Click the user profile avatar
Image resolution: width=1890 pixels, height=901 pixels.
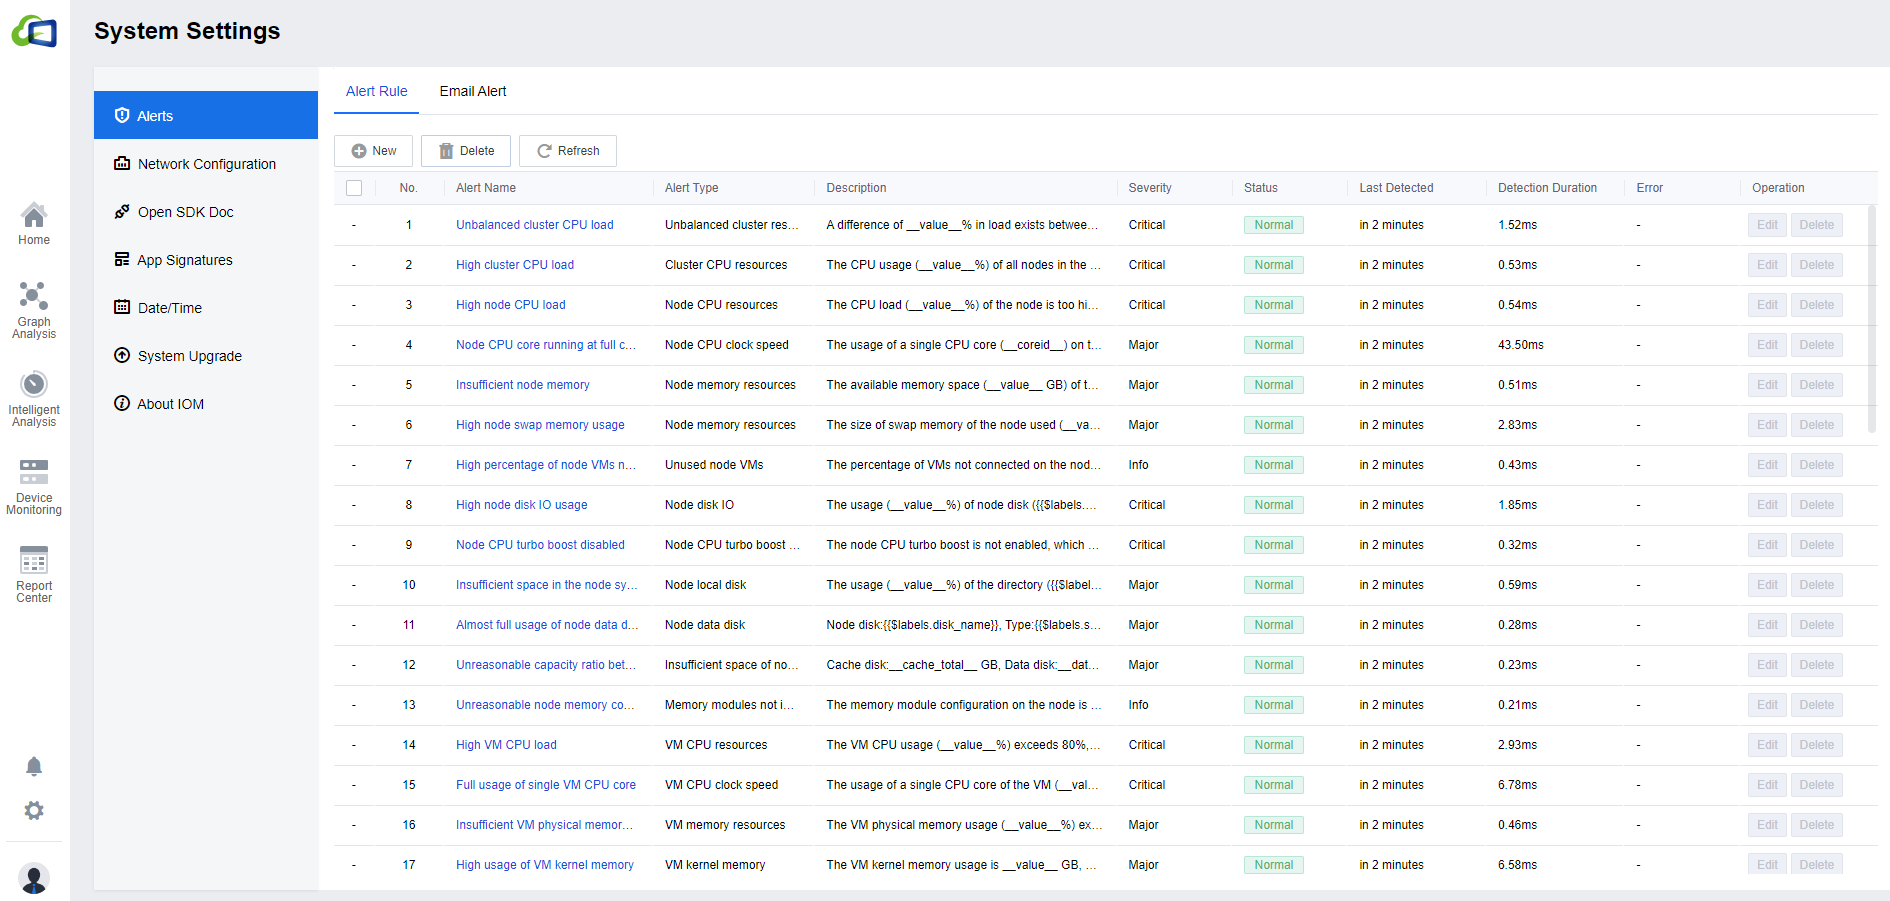pos(34,878)
